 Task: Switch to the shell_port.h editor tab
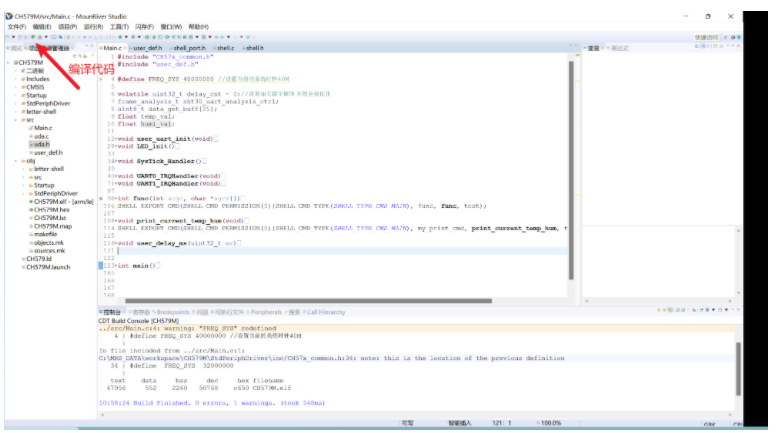coord(189,48)
